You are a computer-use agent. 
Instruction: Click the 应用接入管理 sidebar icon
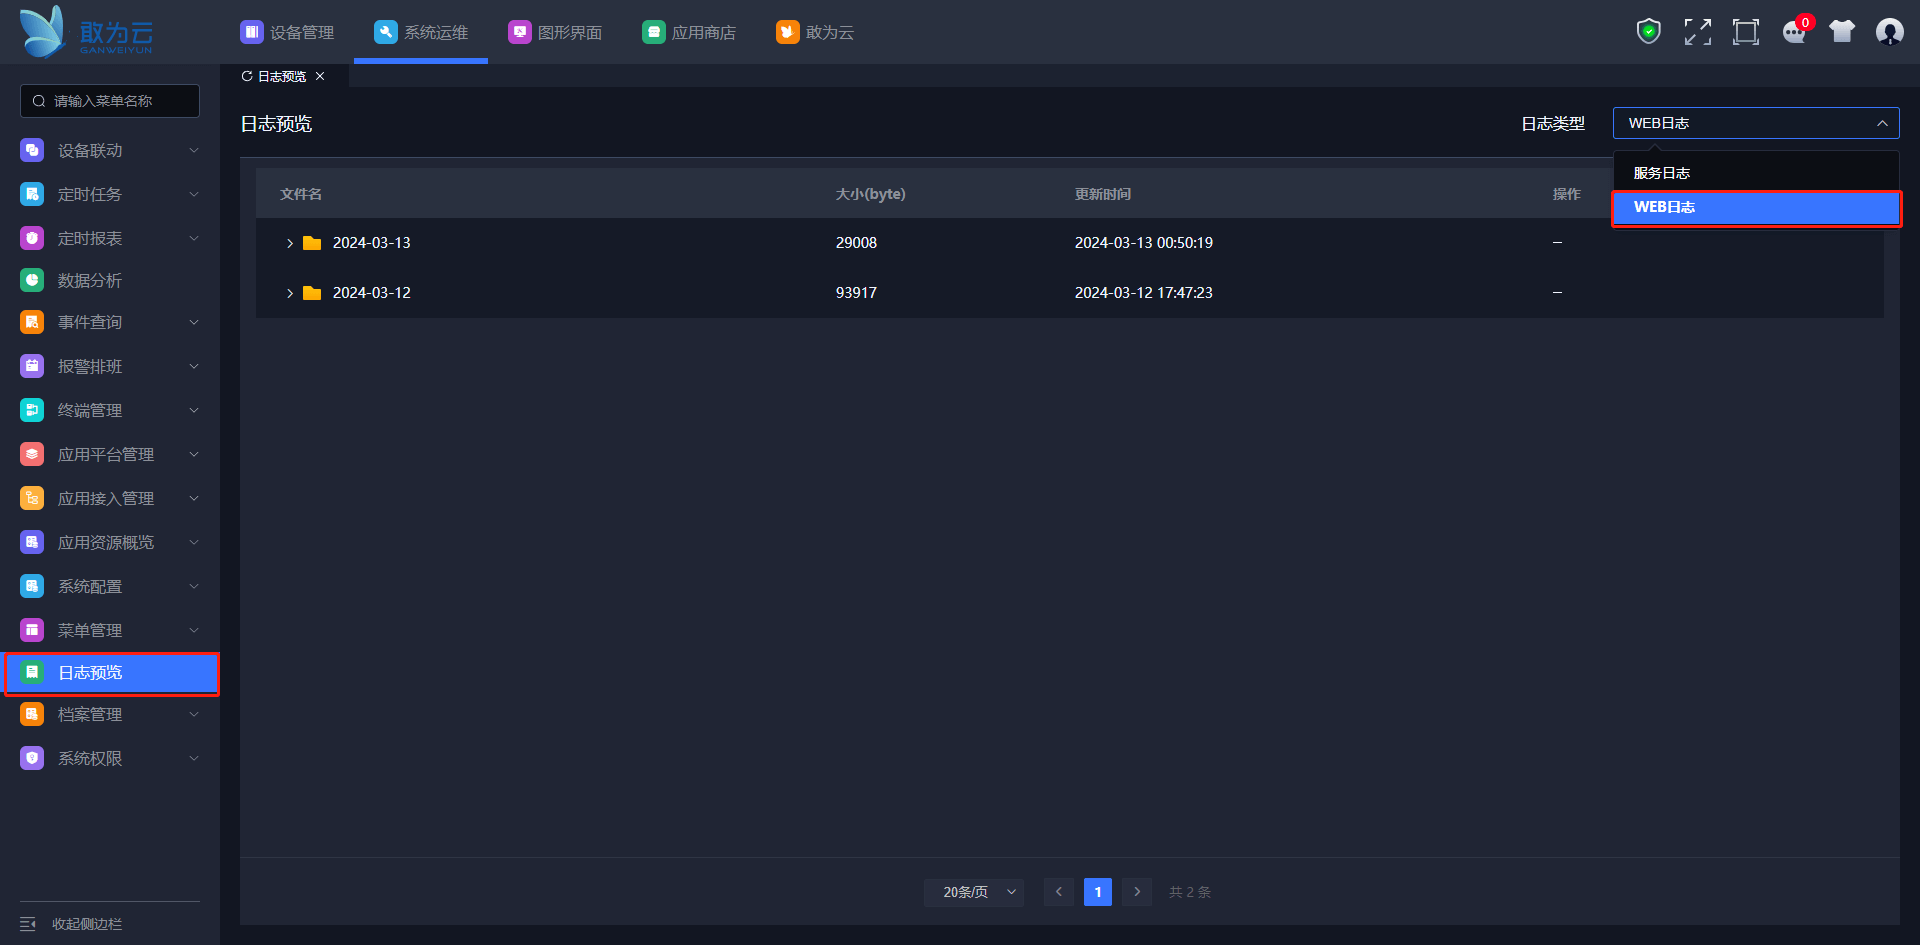[32, 498]
